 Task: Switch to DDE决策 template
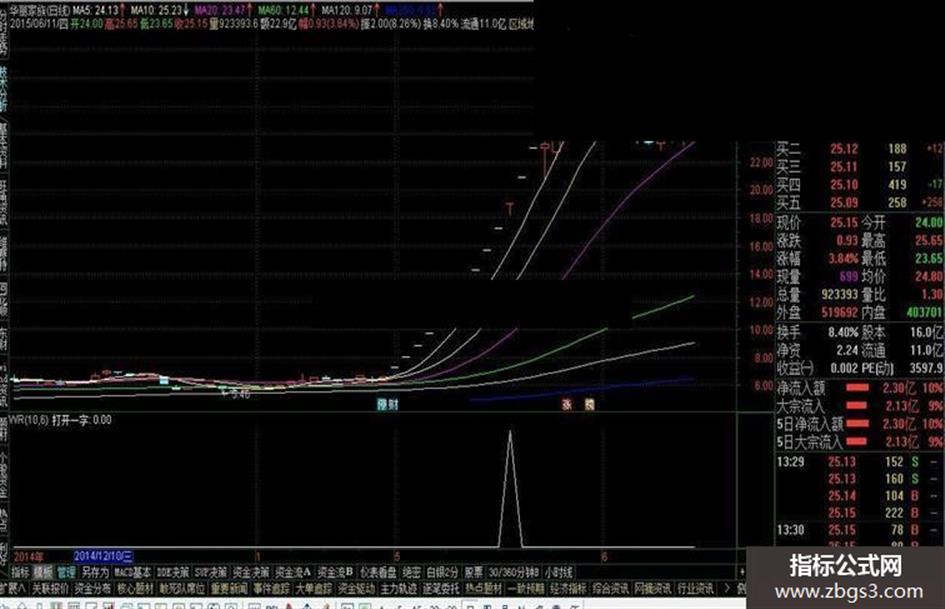pyautogui.click(x=172, y=572)
